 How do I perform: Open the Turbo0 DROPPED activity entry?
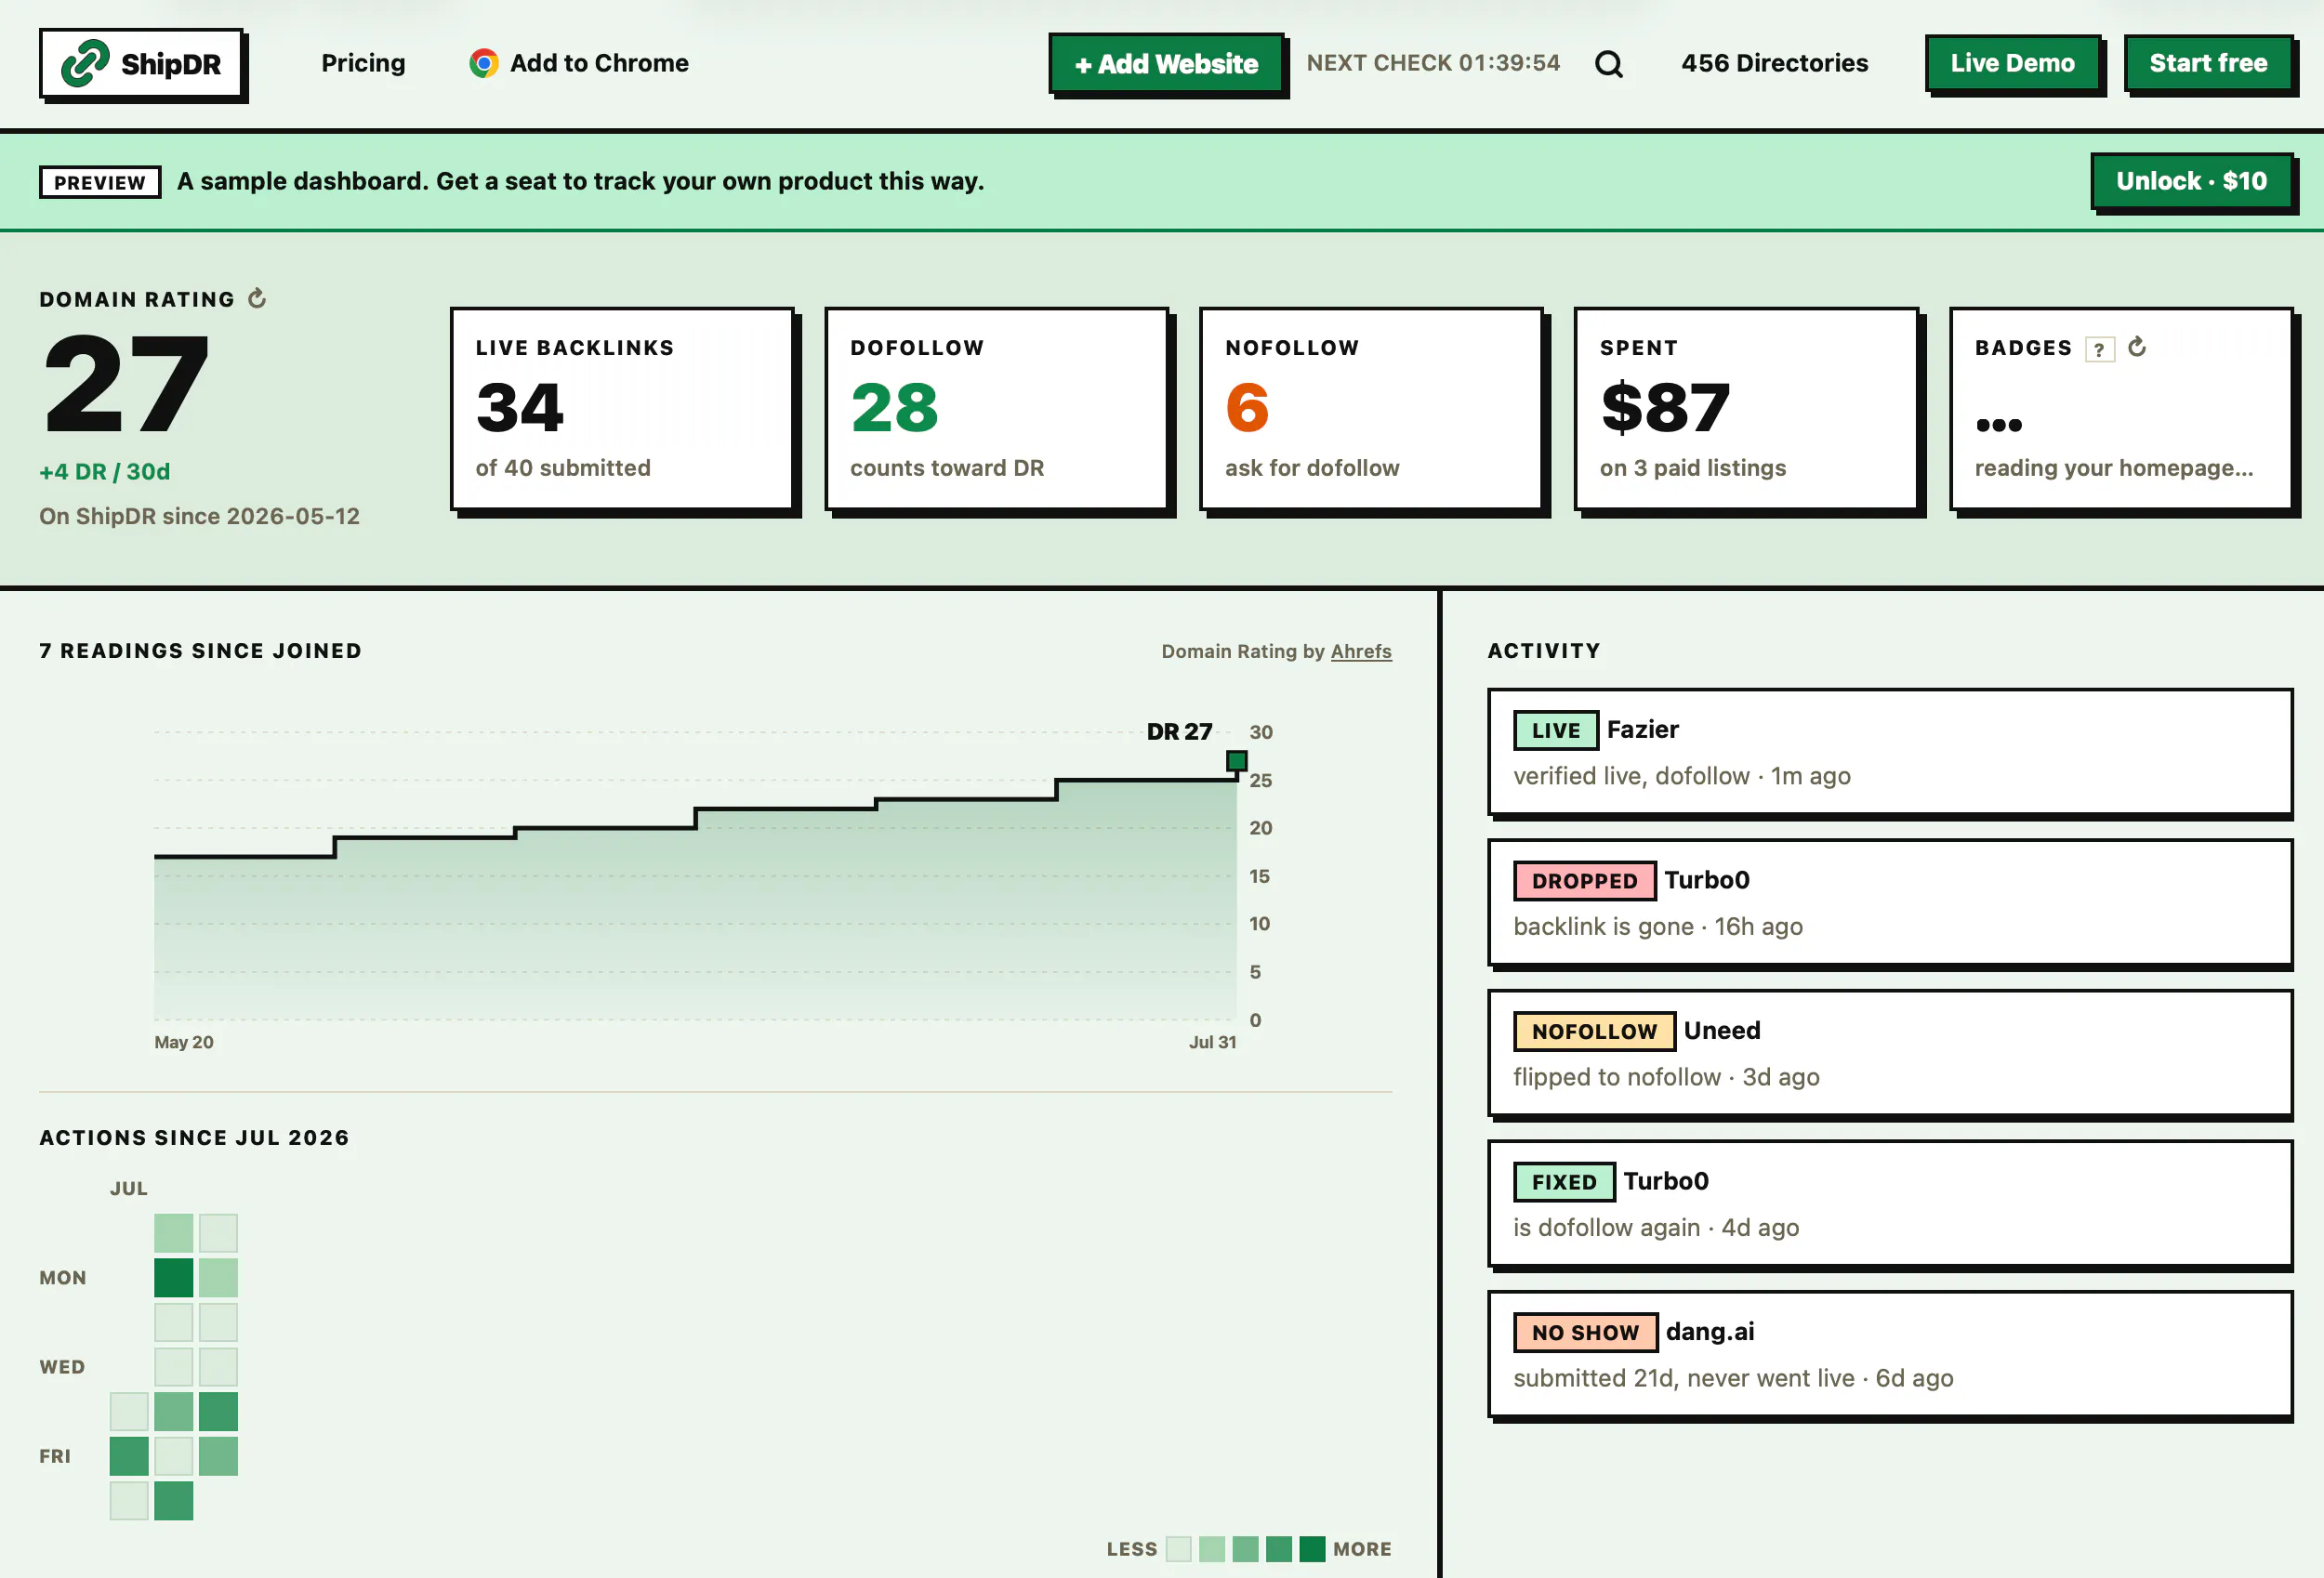1889,902
